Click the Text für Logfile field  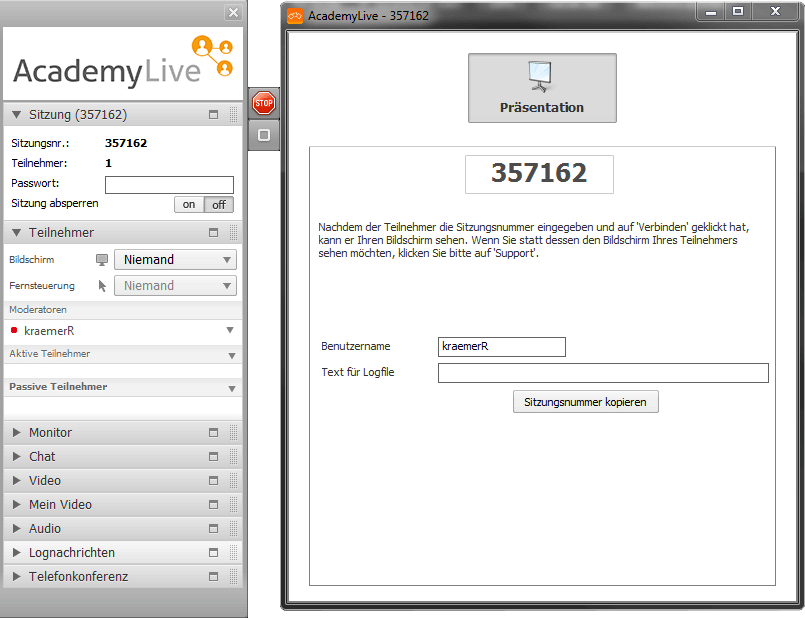[603, 373]
